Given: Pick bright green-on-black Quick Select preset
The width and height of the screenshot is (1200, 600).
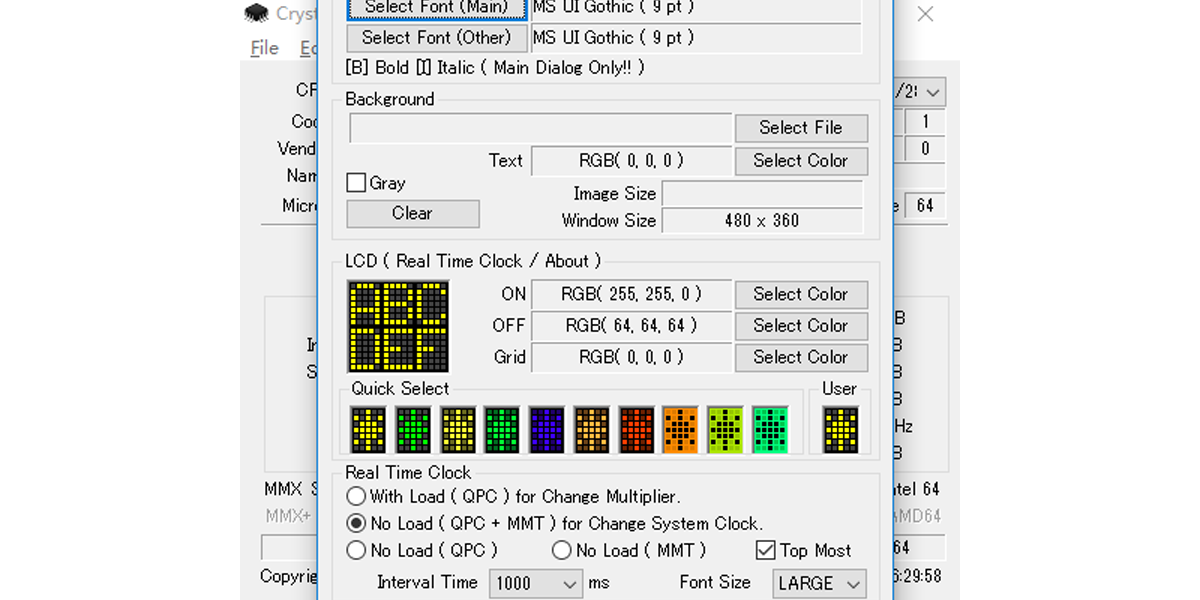Looking at the screenshot, I should pos(413,429).
